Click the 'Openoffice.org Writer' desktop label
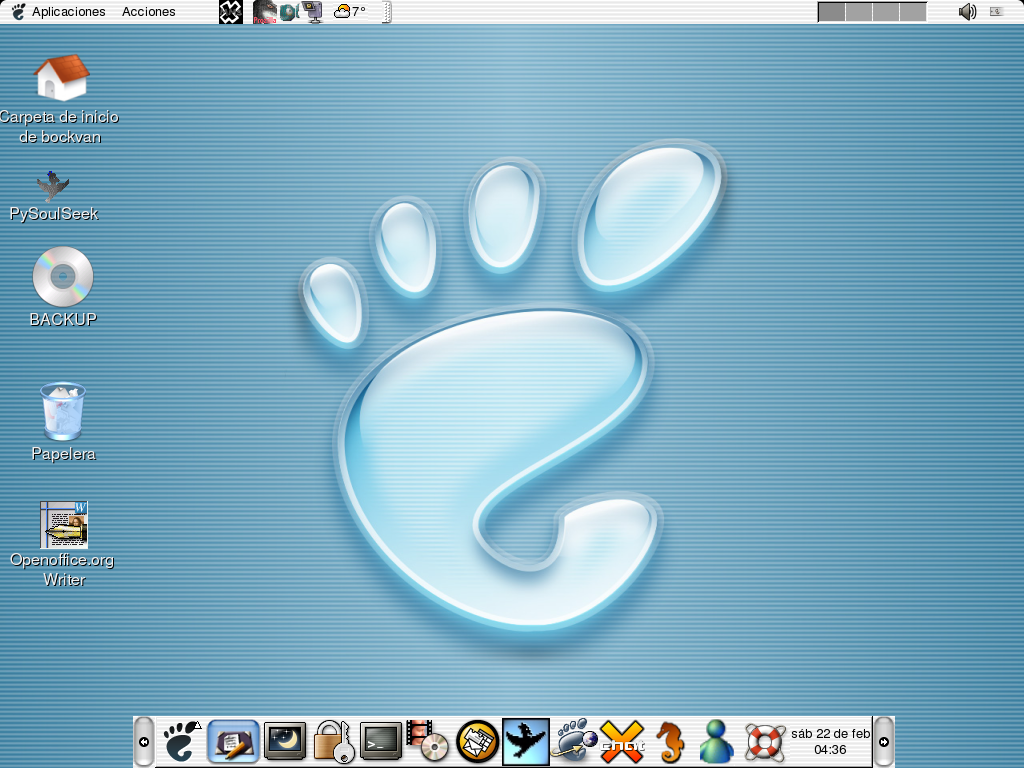Image resolution: width=1024 pixels, height=768 pixels. click(x=63, y=569)
